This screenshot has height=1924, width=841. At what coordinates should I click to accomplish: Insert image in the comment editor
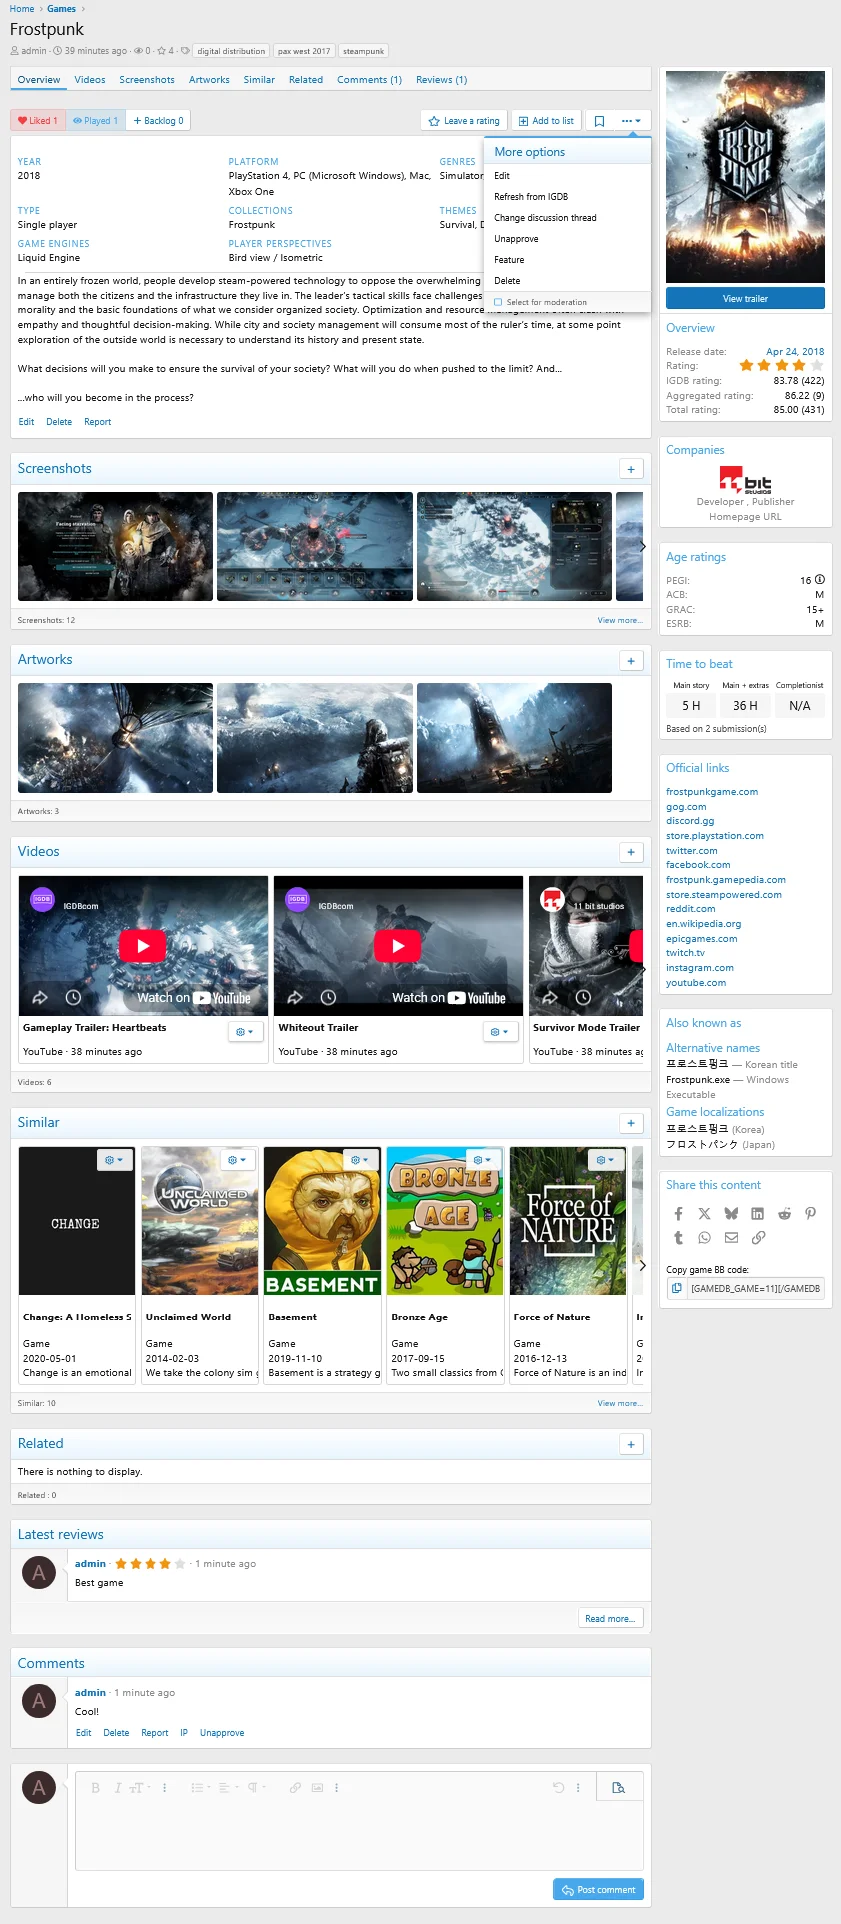[x=317, y=1787]
